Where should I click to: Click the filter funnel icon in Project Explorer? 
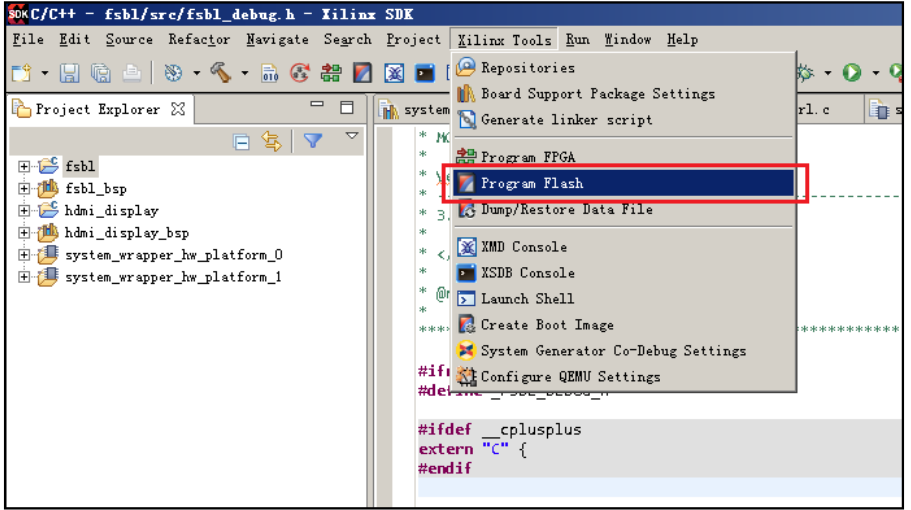pyautogui.click(x=313, y=141)
